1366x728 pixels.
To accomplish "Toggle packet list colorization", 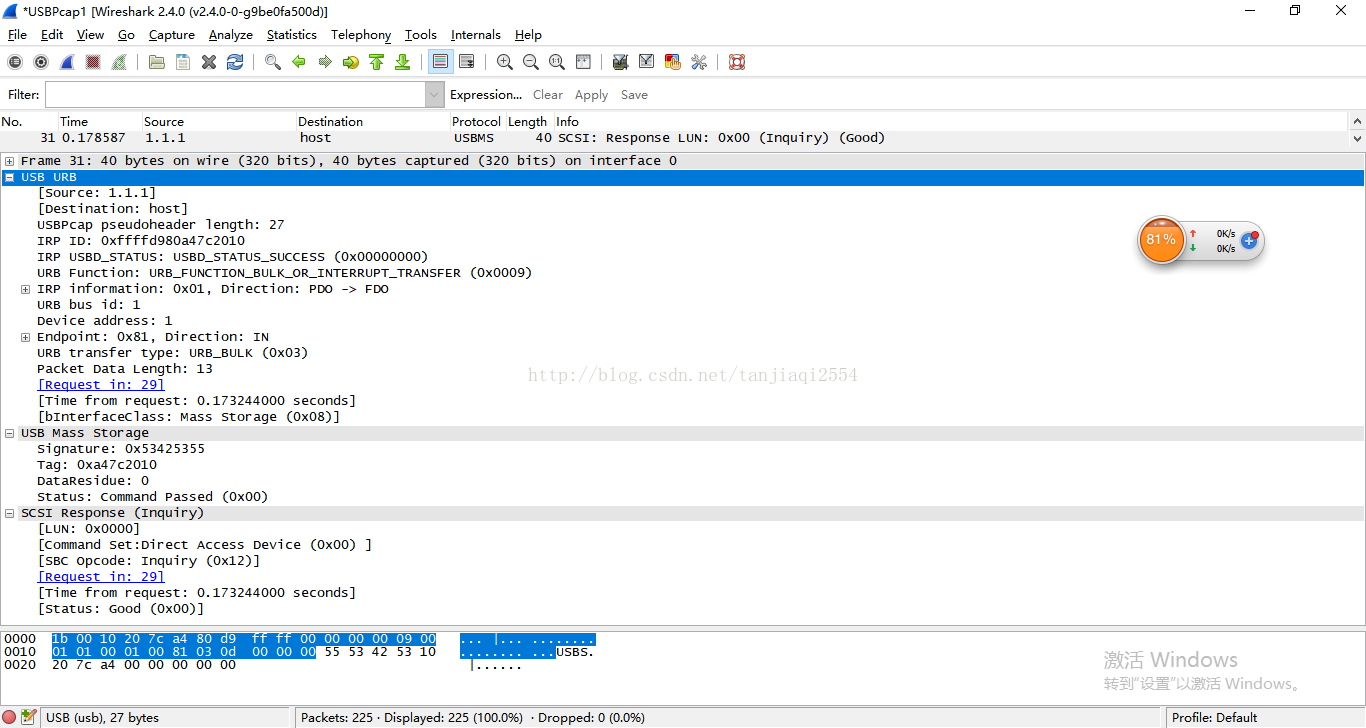I will [440, 62].
